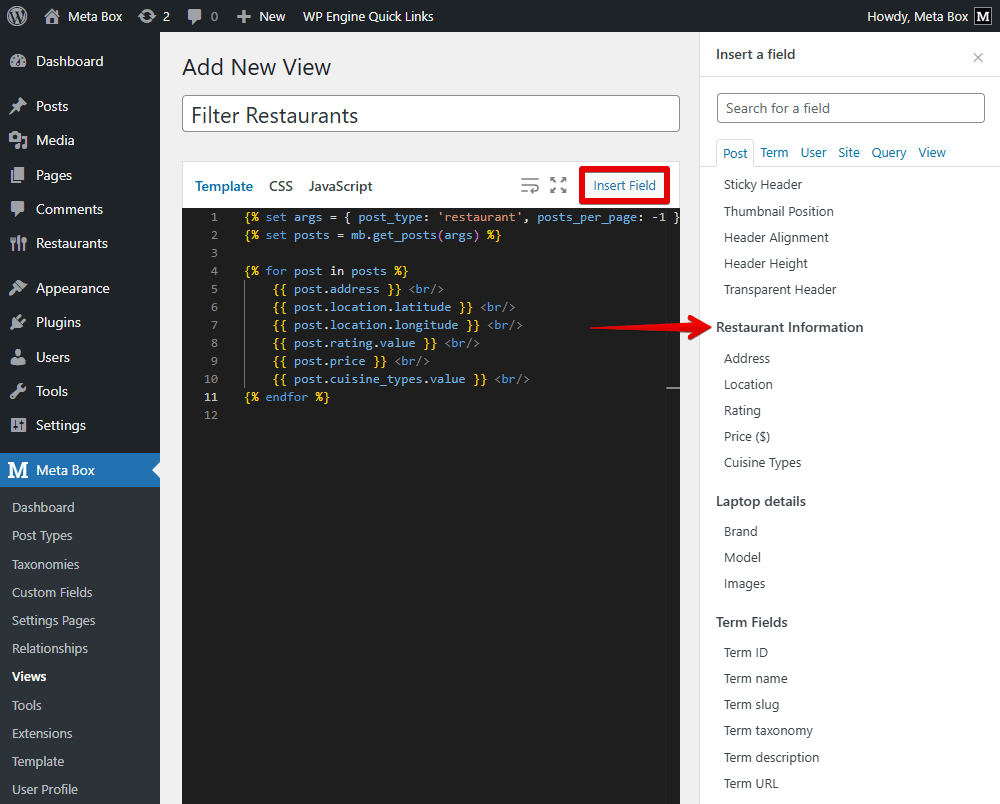Toggle word wrap in the code editor
The height and width of the screenshot is (804, 1000).
pyautogui.click(x=530, y=185)
